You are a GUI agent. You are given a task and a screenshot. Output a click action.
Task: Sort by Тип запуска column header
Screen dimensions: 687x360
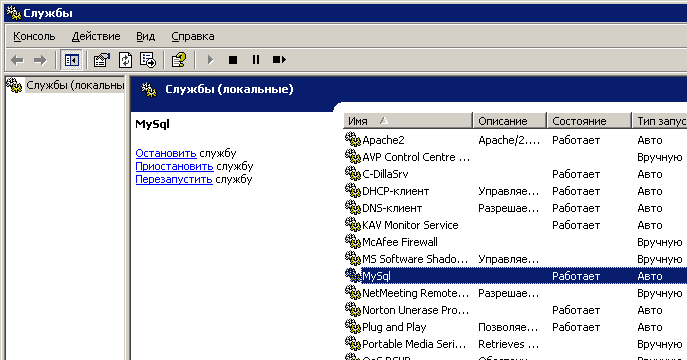point(659,121)
